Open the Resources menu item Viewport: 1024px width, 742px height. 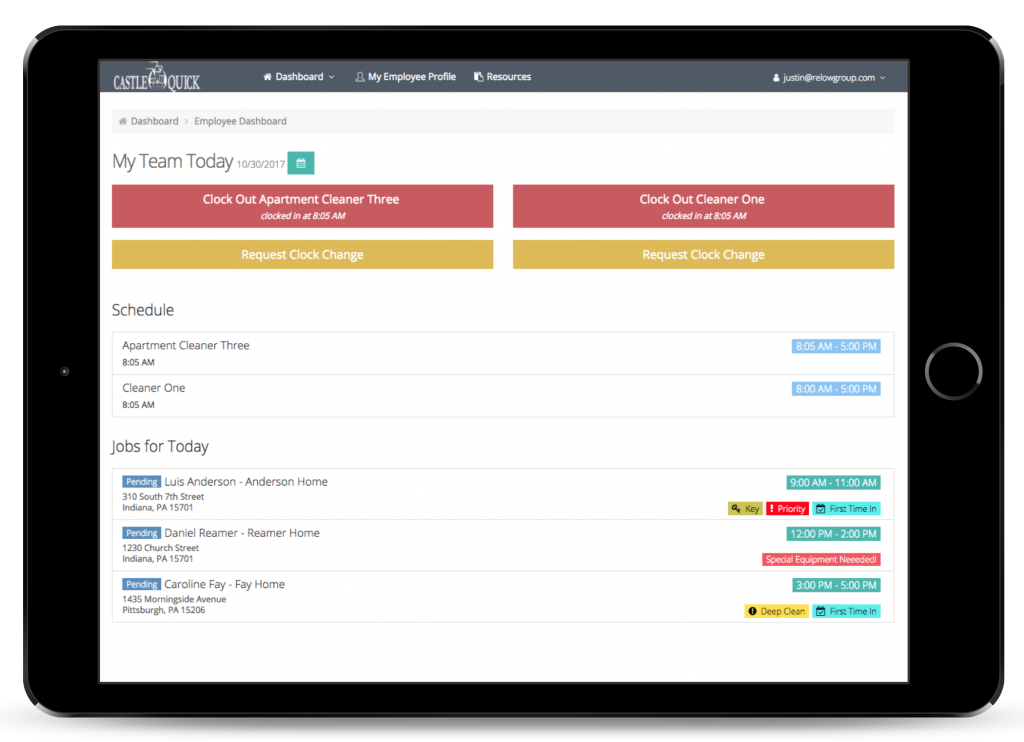(502, 77)
